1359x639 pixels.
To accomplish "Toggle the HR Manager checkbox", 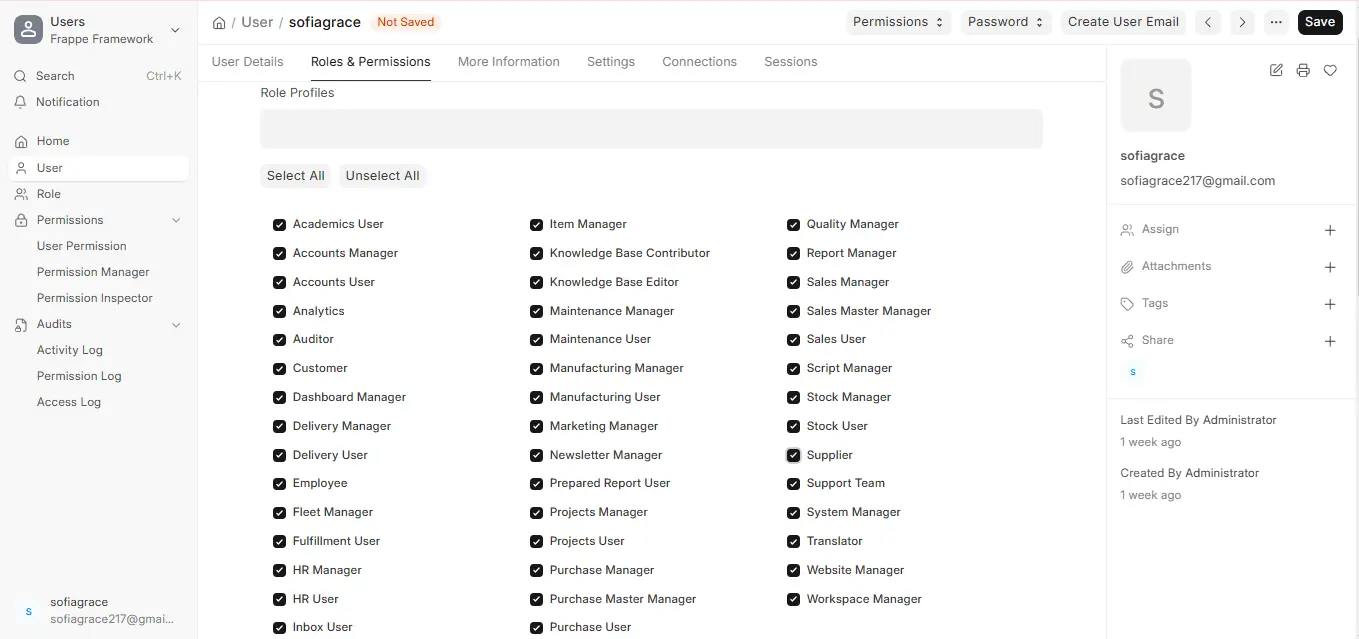I will (280, 571).
